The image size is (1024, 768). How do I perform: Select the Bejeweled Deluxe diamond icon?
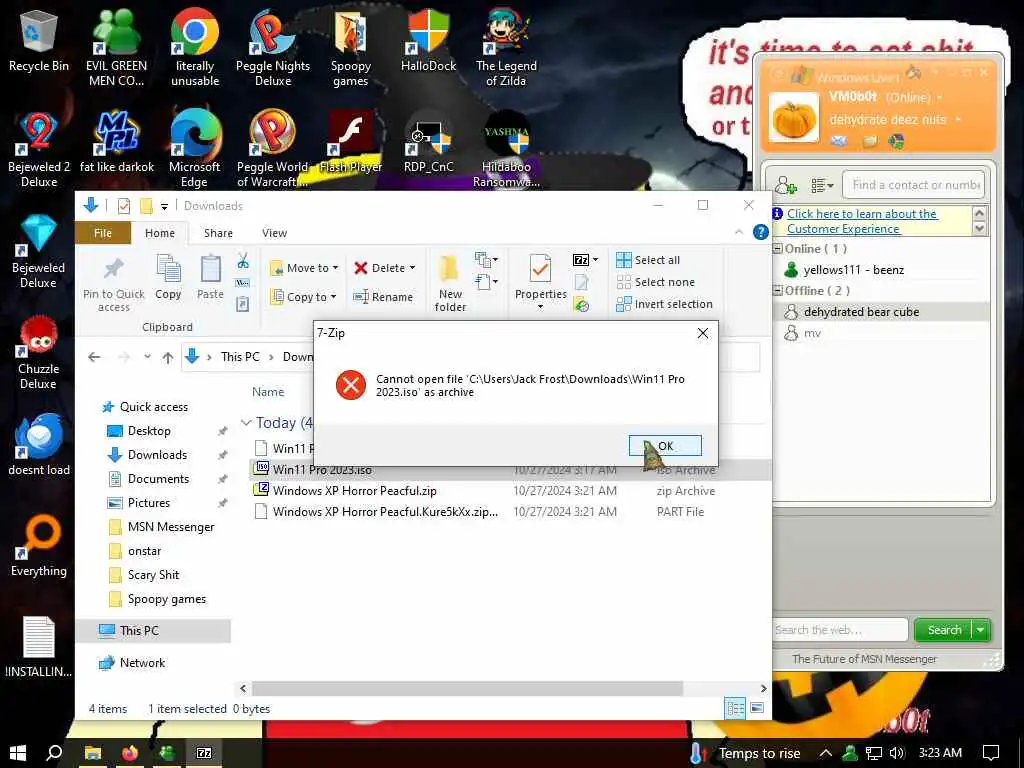(39, 251)
